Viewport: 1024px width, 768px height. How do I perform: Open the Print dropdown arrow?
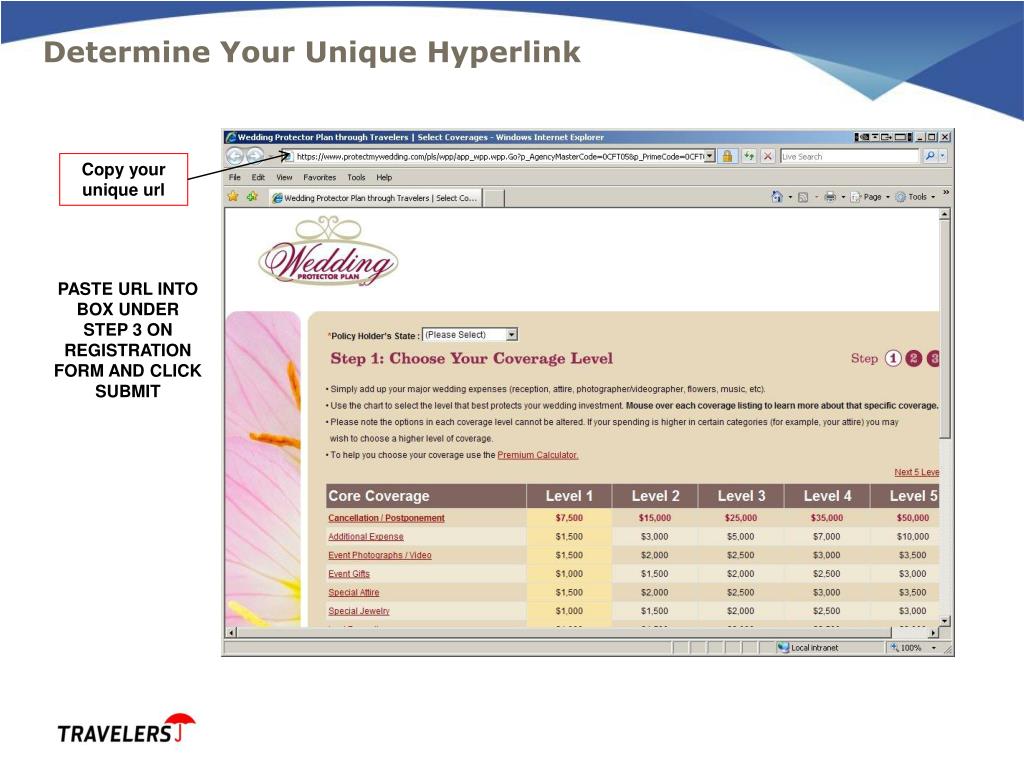click(843, 197)
